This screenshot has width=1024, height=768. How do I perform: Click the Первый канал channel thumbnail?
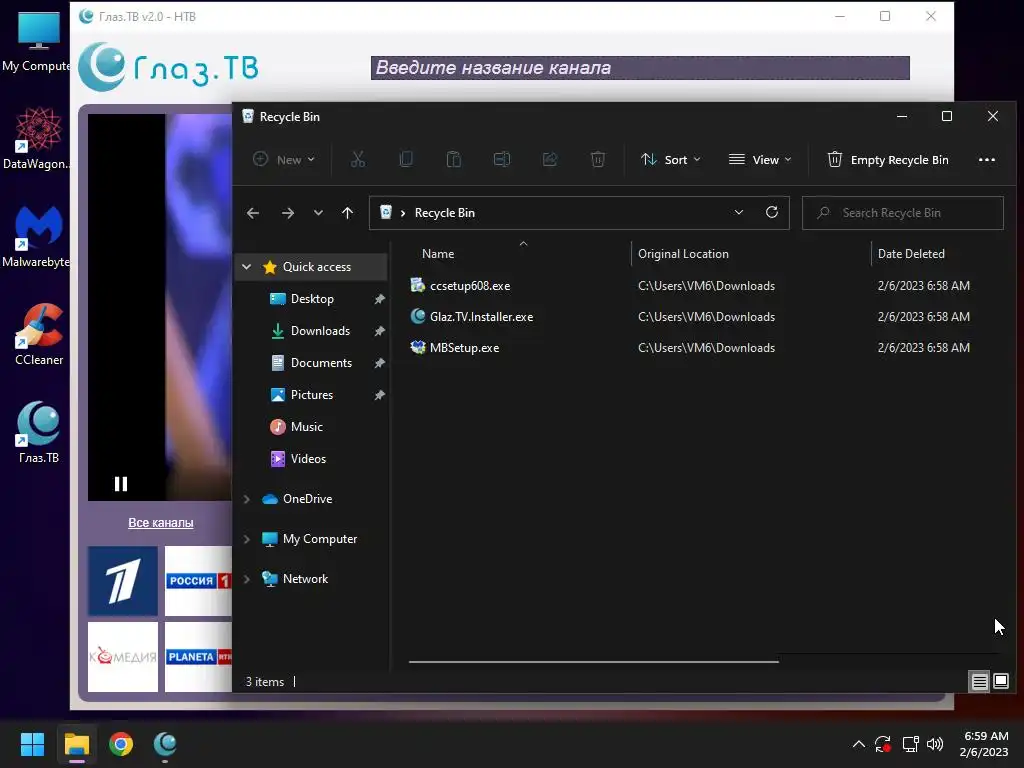pos(123,581)
